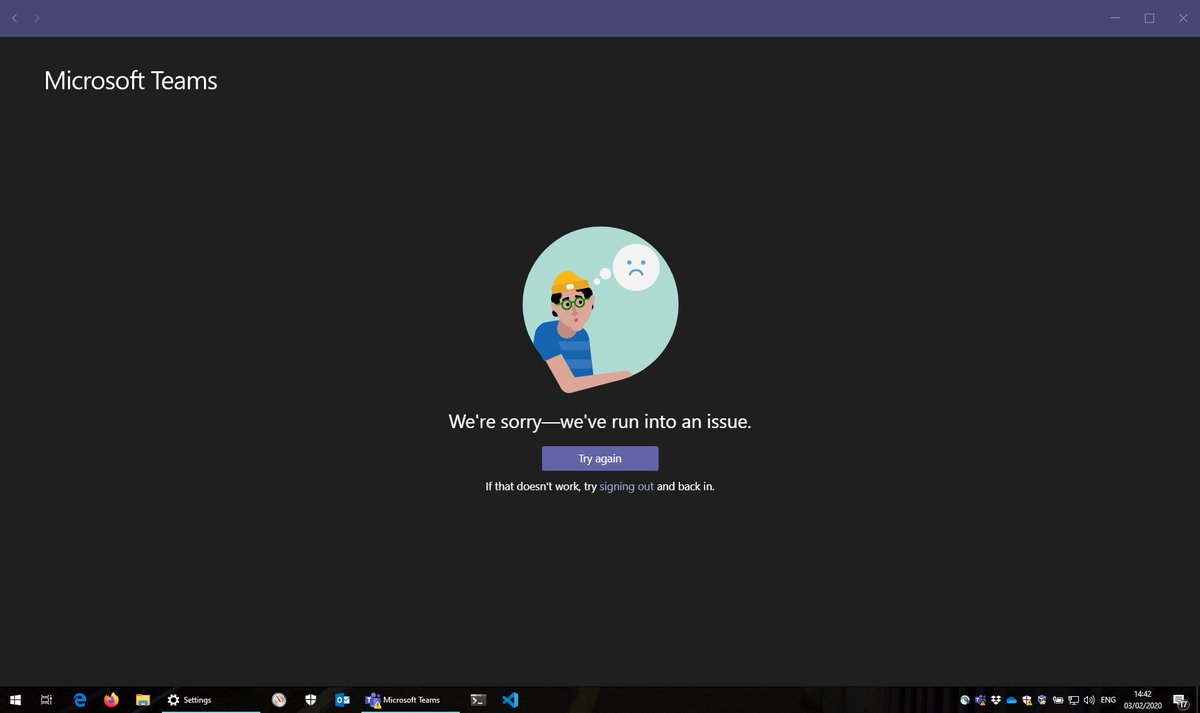Open File Explorer from the taskbar
This screenshot has height=713, width=1200.
tap(143, 700)
